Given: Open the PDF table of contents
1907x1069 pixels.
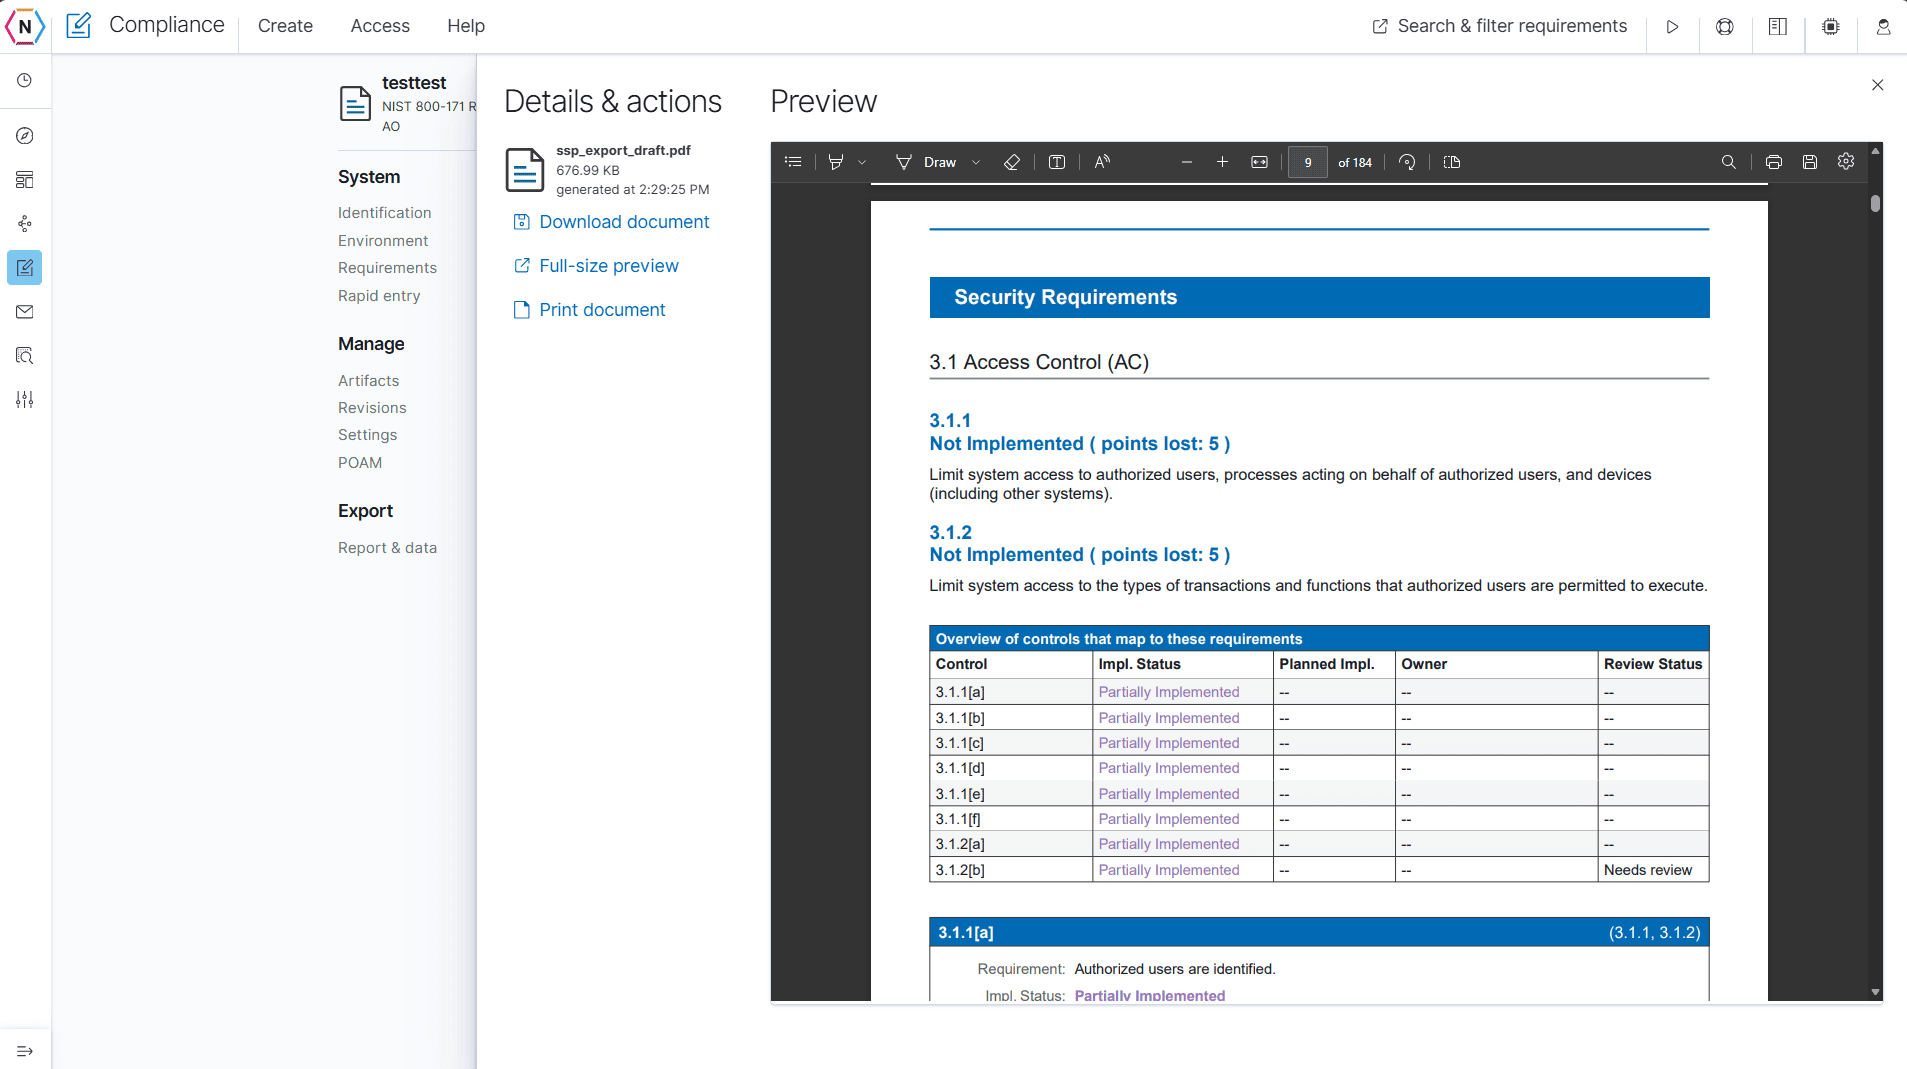Looking at the screenshot, I should pyautogui.click(x=793, y=162).
